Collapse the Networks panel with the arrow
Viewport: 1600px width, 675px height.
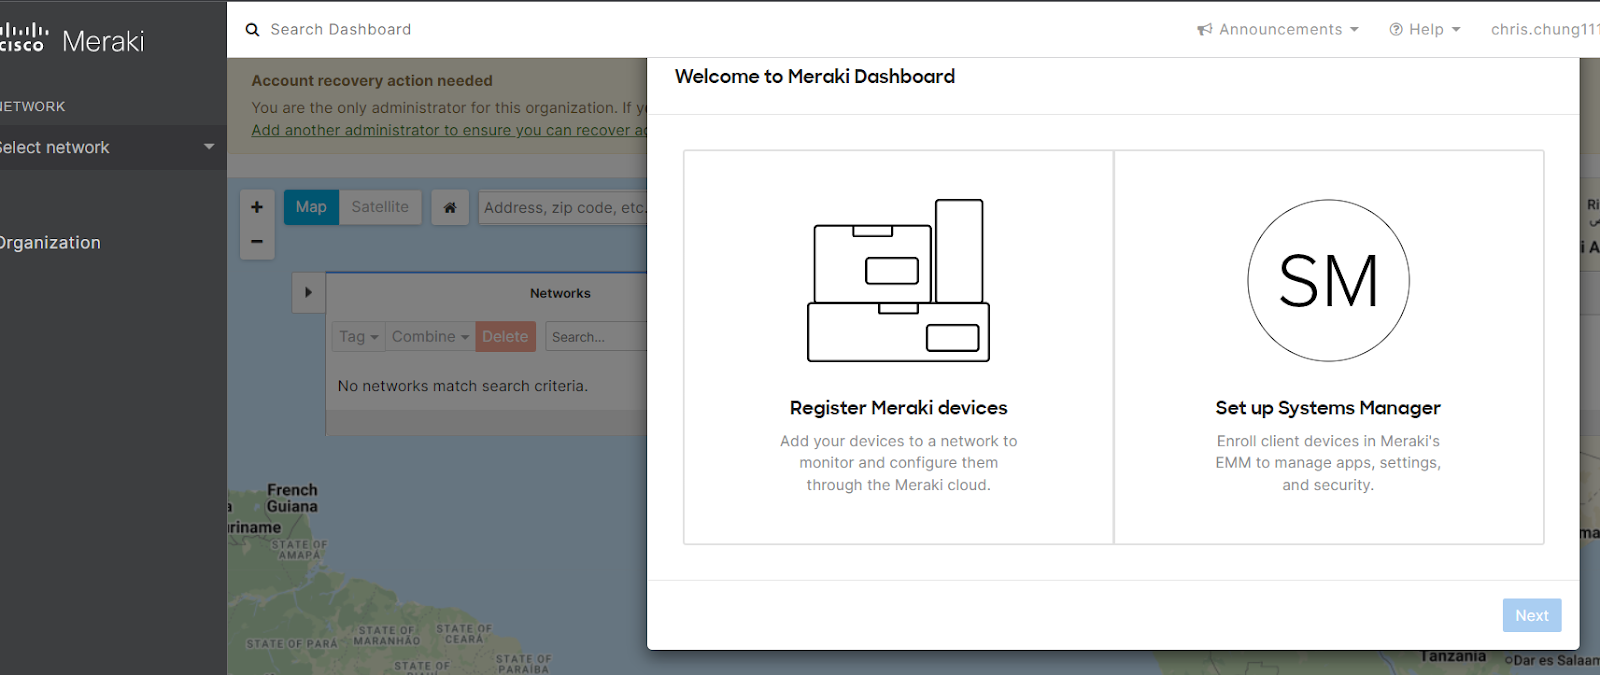(x=308, y=292)
